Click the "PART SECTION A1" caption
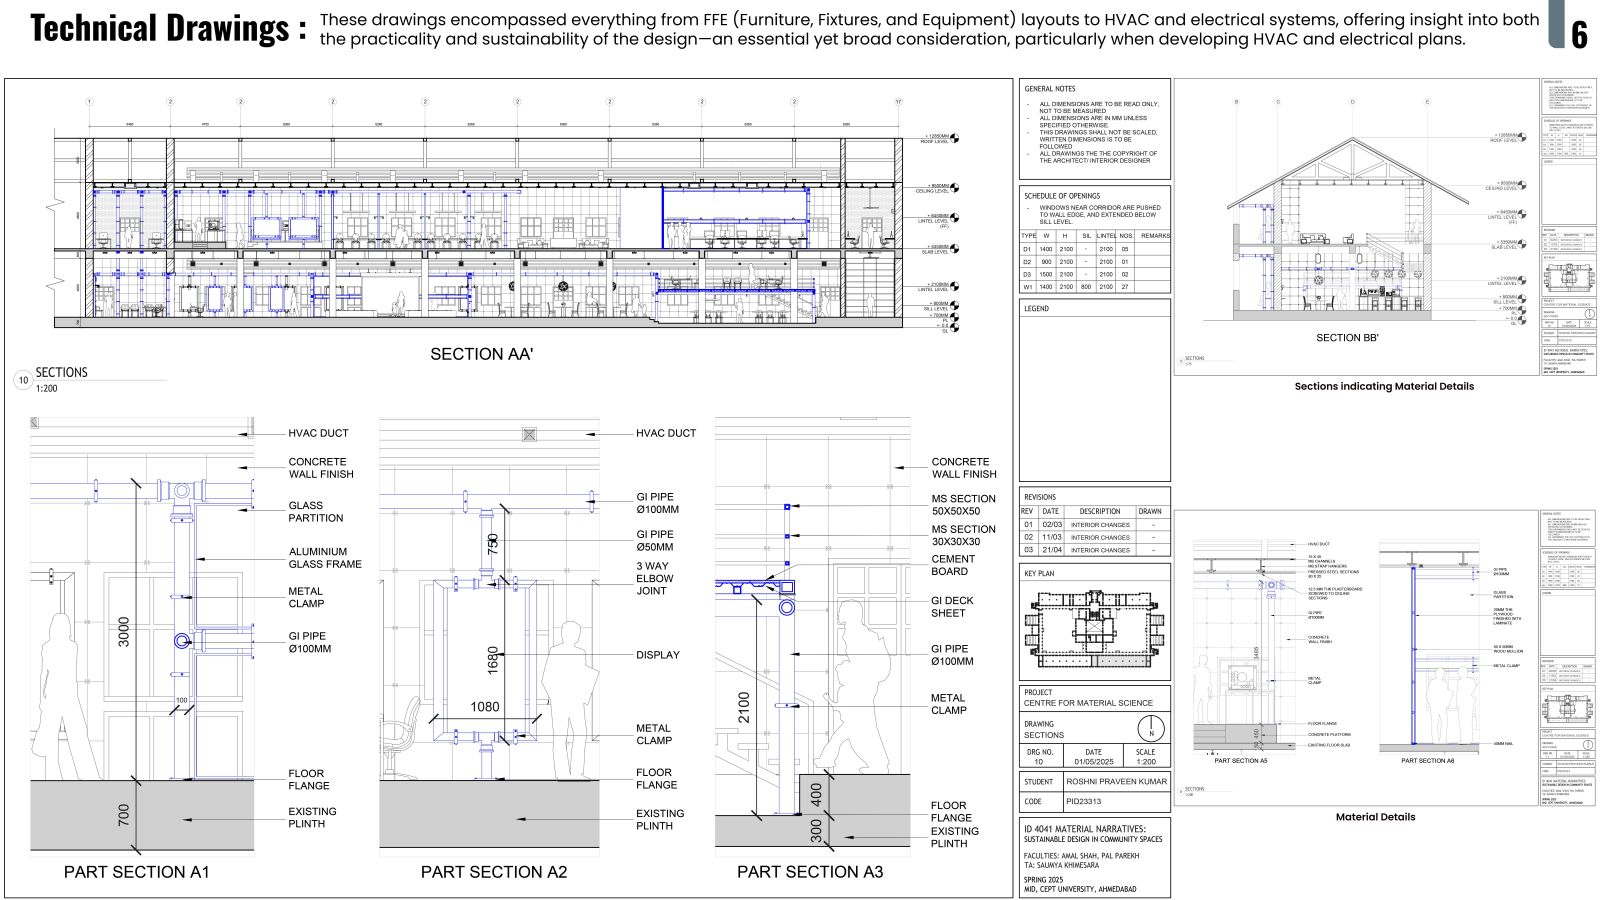The height and width of the screenshot is (900, 1600). coord(137,872)
